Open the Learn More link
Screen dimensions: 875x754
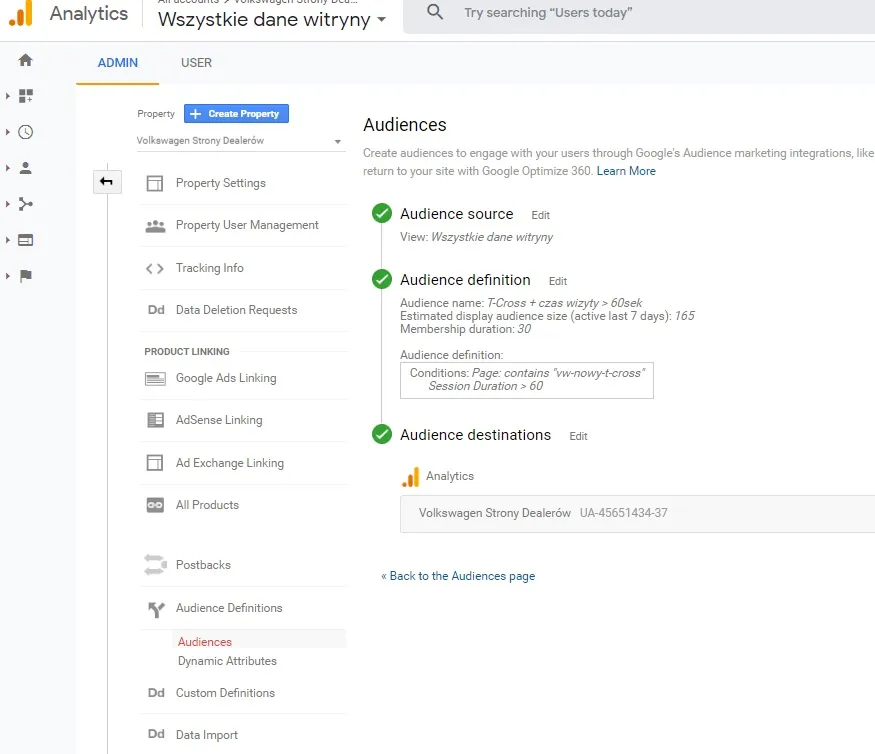coord(626,171)
